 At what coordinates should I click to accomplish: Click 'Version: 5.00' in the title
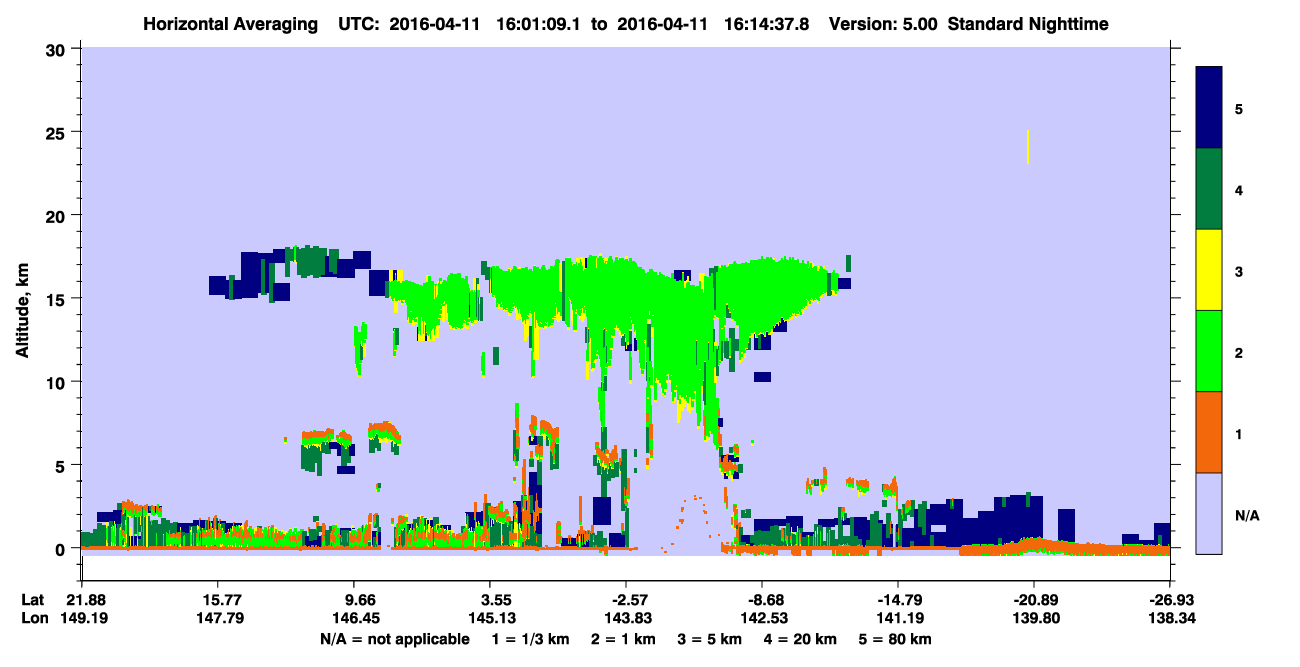pos(883,23)
